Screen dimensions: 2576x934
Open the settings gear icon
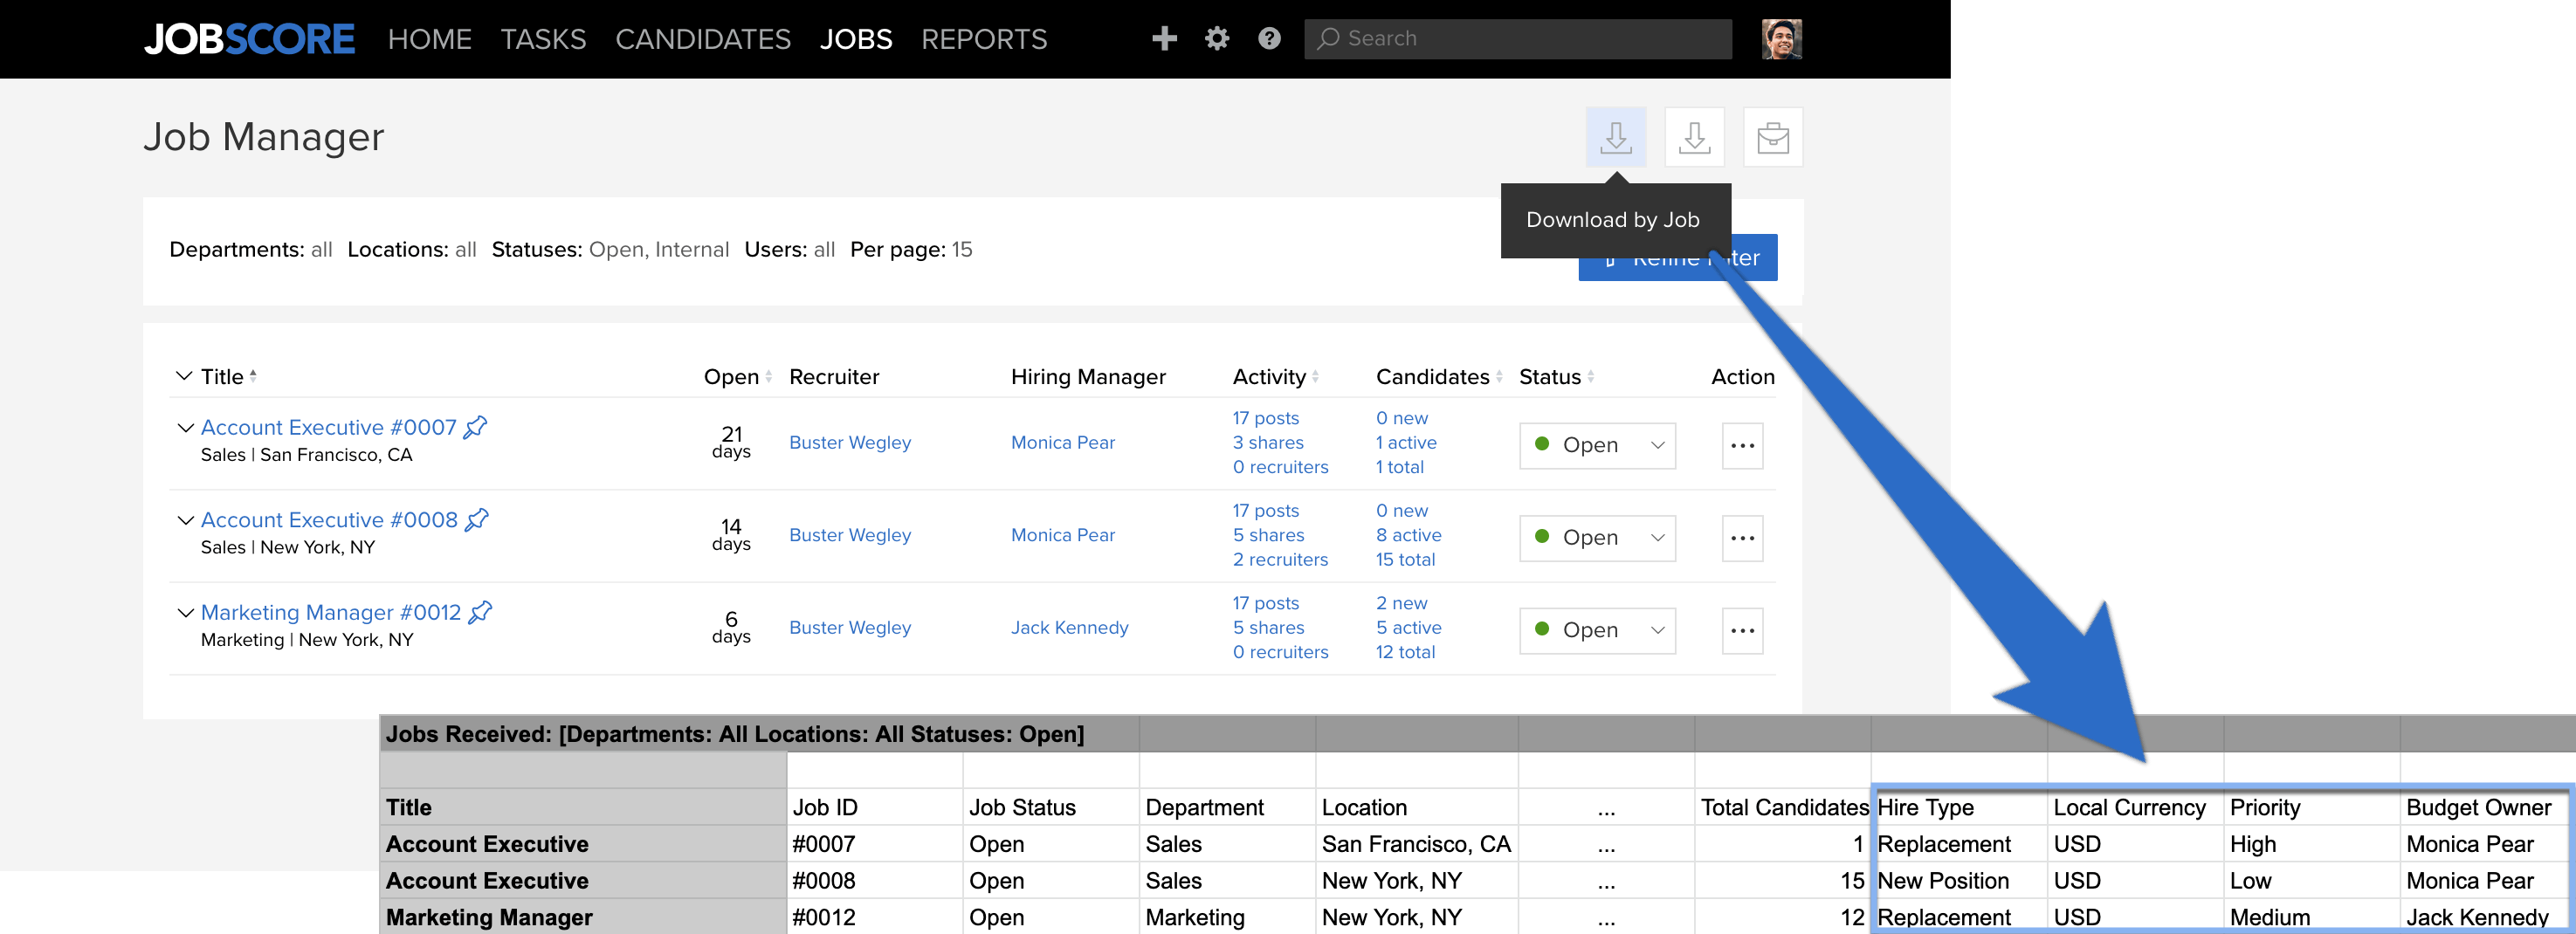[1217, 39]
